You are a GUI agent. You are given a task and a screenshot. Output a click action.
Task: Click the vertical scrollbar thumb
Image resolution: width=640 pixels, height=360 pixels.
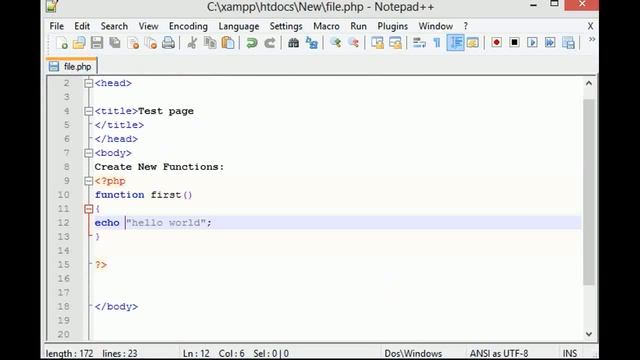coord(589,192)
